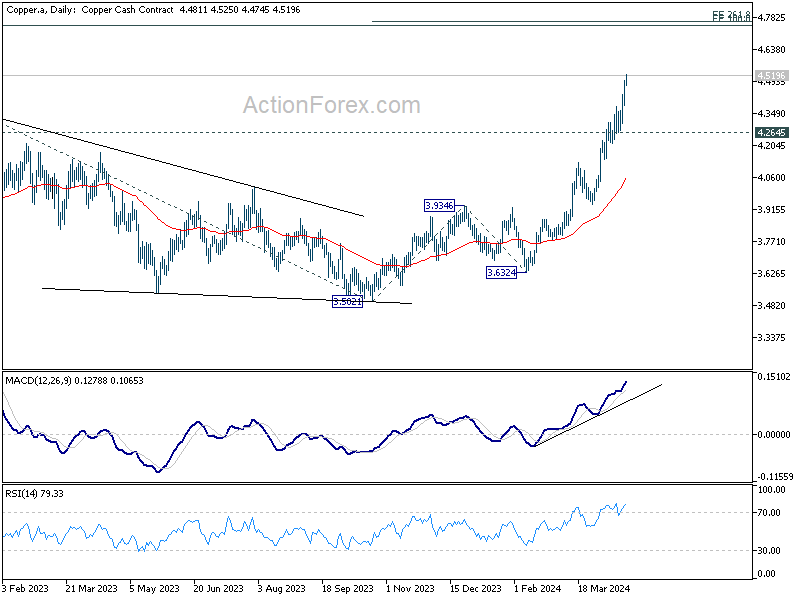Click the 3.6324 price label box
This screenshot has width=800, height=600.
point(502,272)
